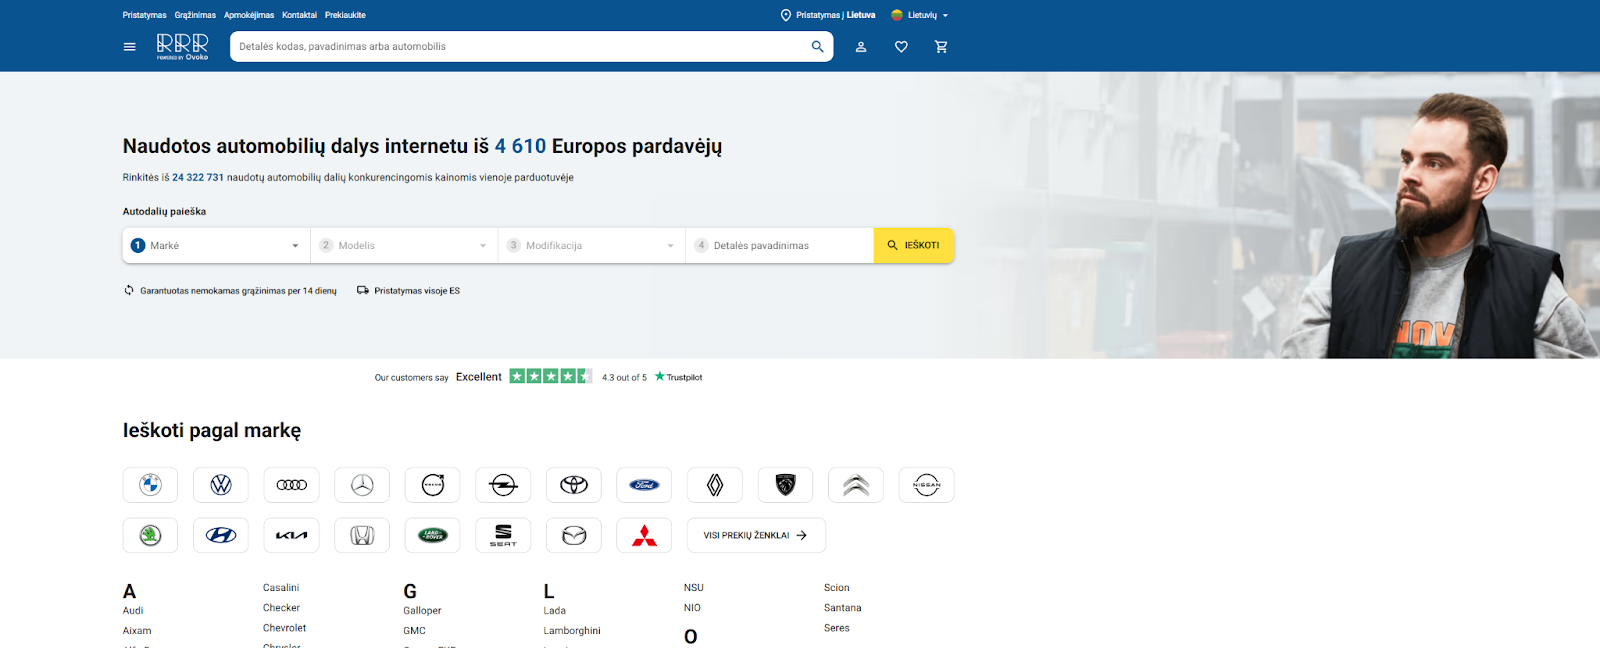Select the Hyundai brand logo
The image size is (1600, 648).
pyautogui.click(x=221, y=535)
